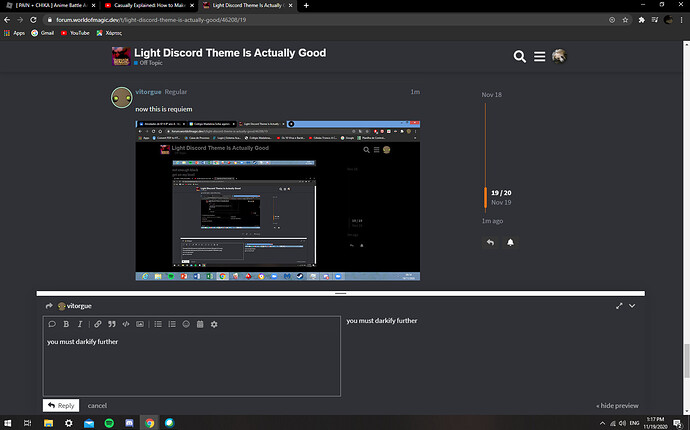Open YouTube bookmark
The height and width of the screenshot is (430, 690).
pos(75,33)
